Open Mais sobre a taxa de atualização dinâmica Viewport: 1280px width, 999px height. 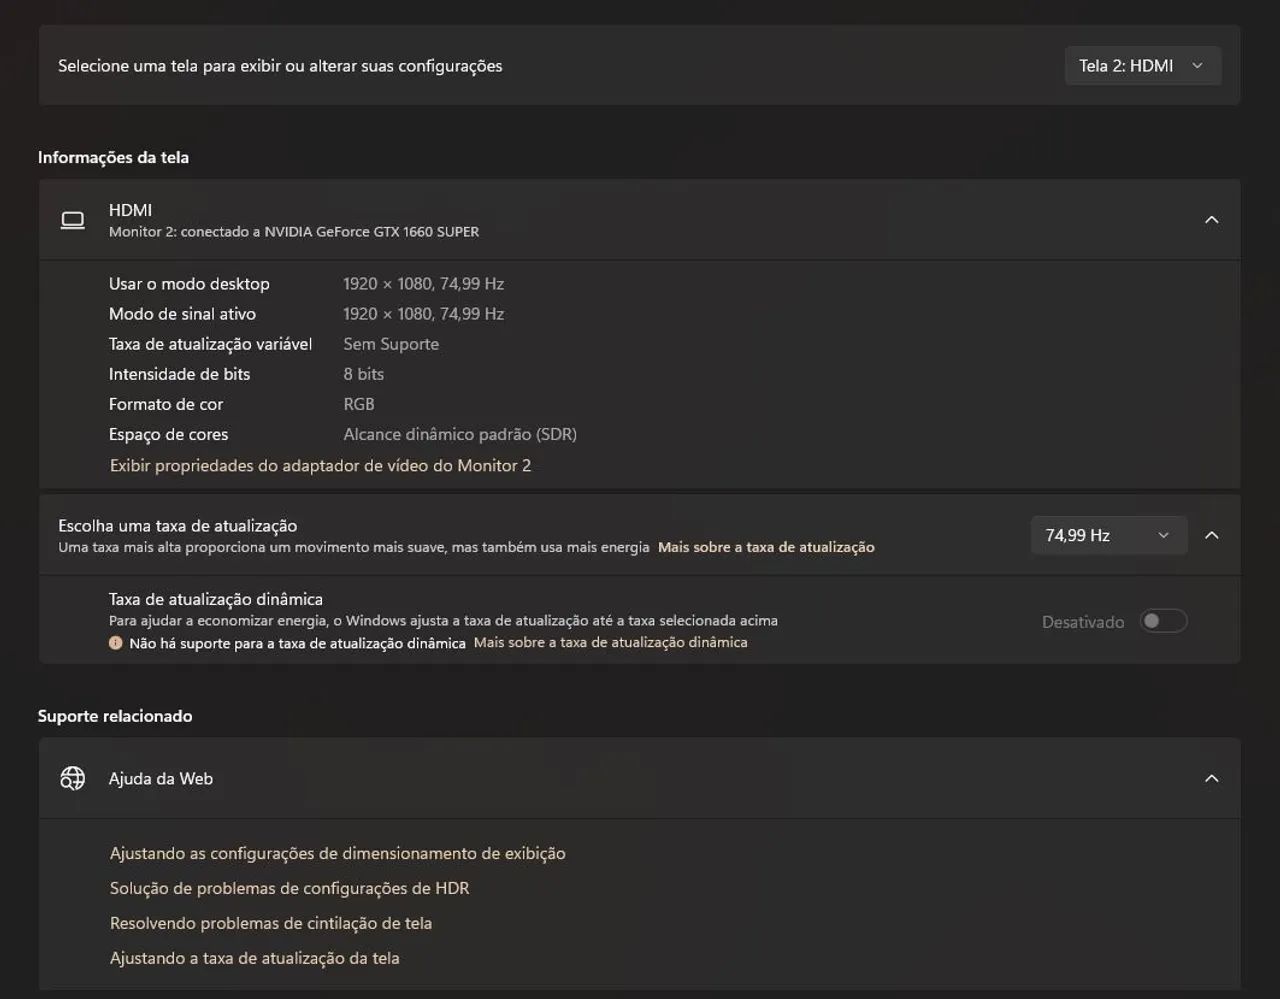click(610, 642)
